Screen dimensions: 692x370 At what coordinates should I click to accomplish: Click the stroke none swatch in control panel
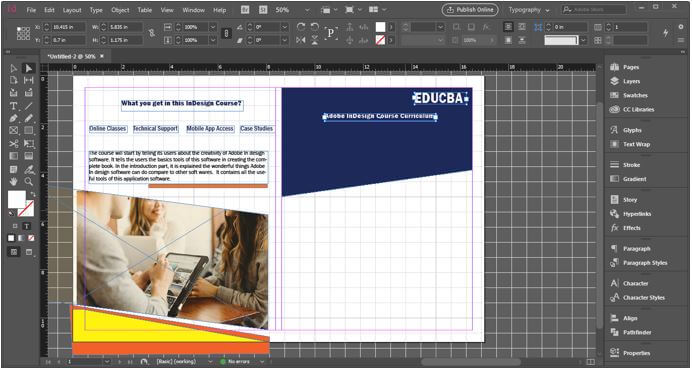[x=380, y=40]
